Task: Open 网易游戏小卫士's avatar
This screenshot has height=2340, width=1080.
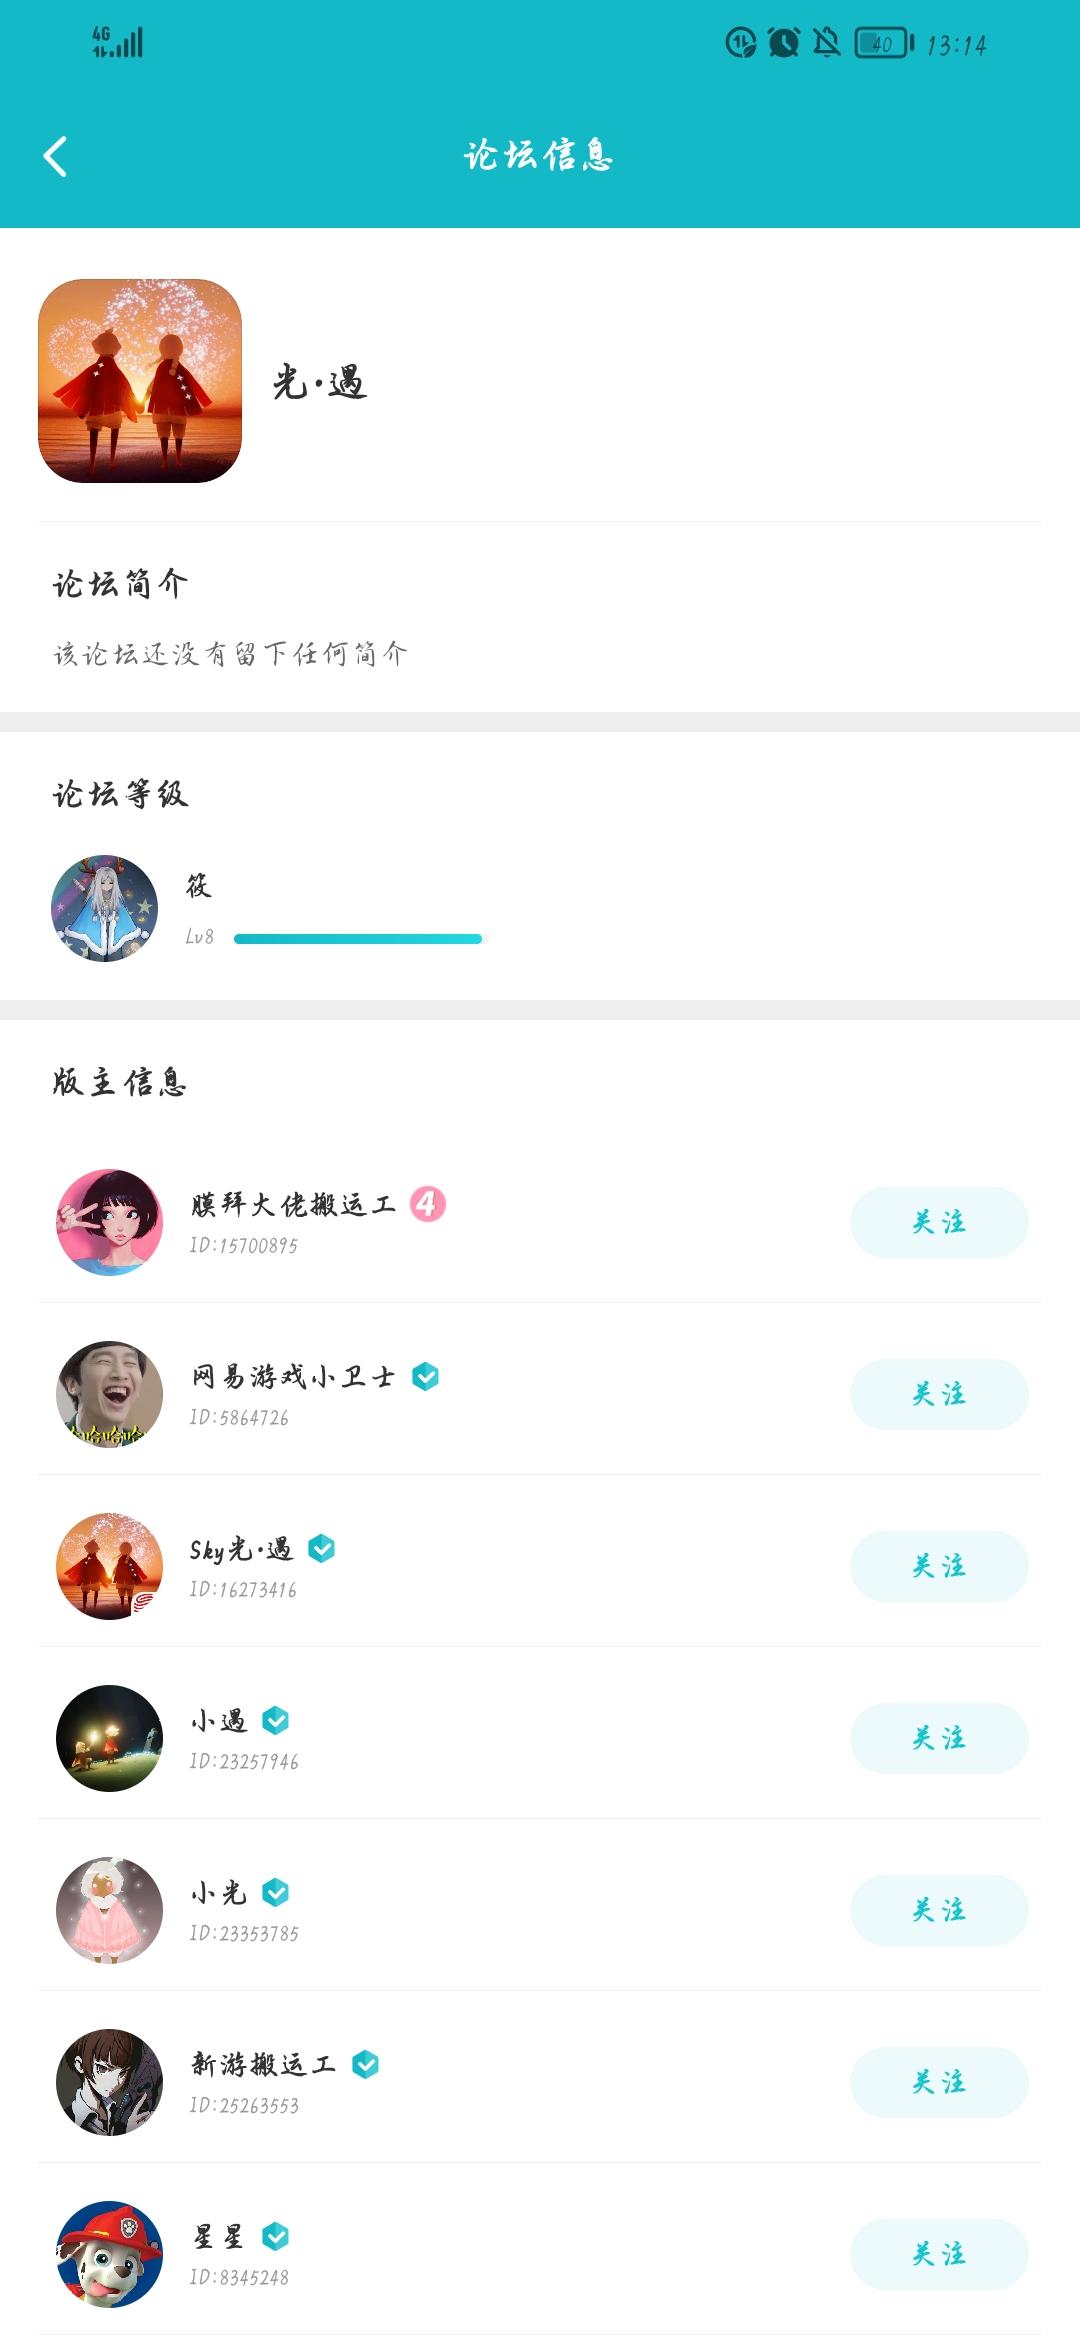Action: [110, 1394]
